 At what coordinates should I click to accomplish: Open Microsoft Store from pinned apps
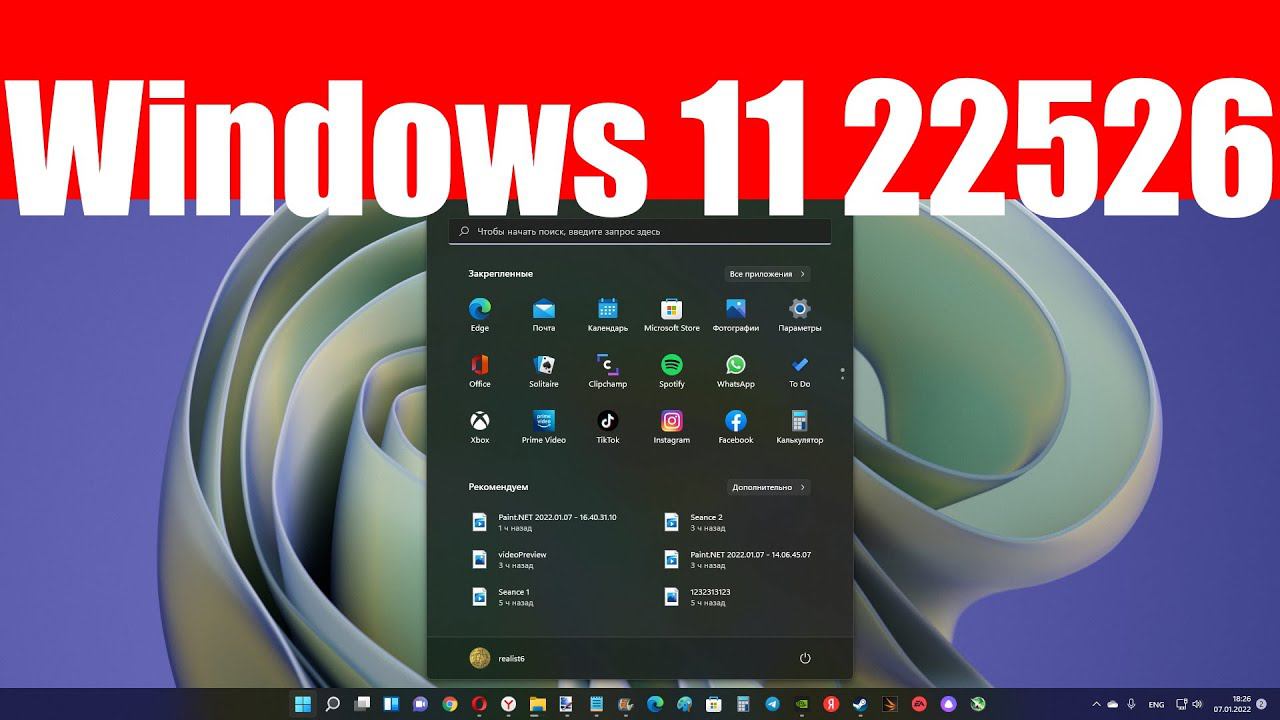coord(672,315)
